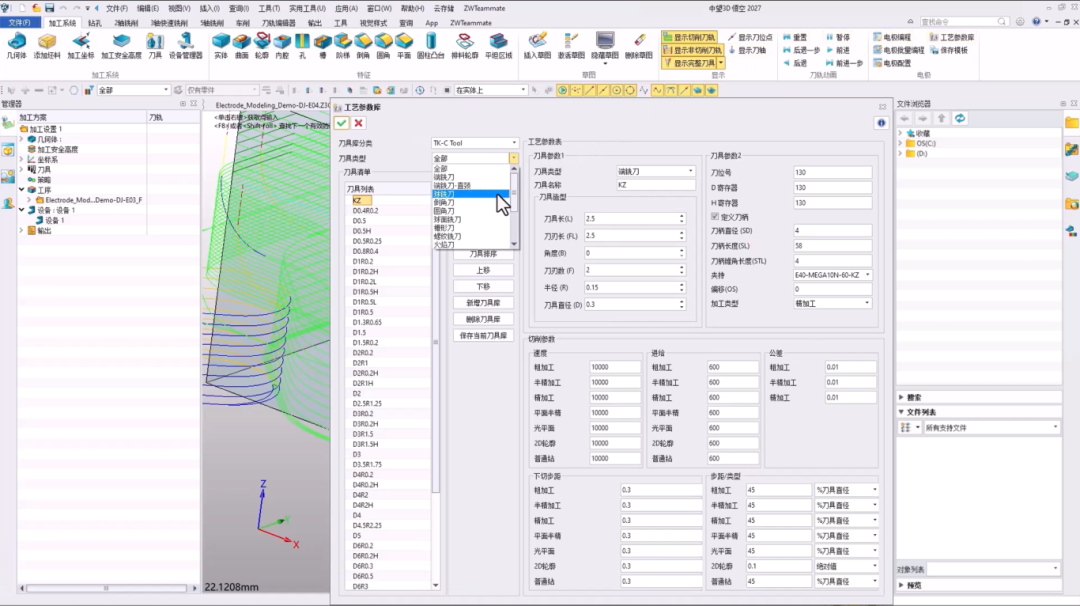Image resolution: width=1080 pixels, height=606 pixels.
Task: Click the 刀具排序 button
Action: (483, 253)
